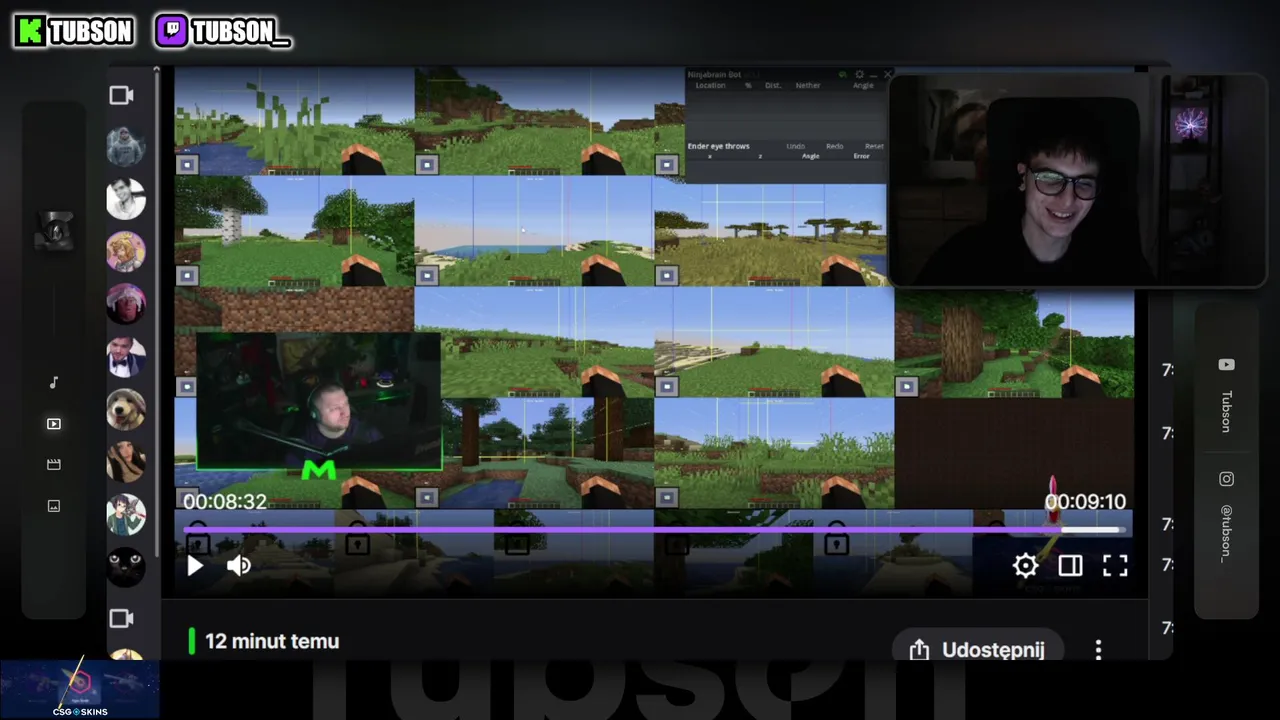Select the blonde cartoon character avatar
Screen dimensions: 1280x720
[x=126, y=251]
